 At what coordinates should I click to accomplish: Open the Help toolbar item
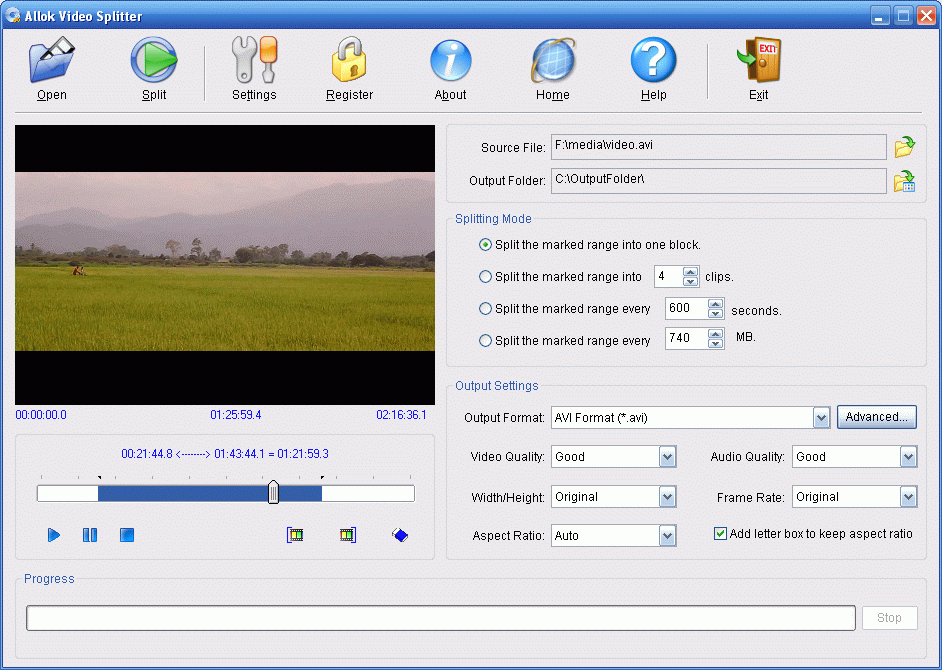tap(653, 62)
